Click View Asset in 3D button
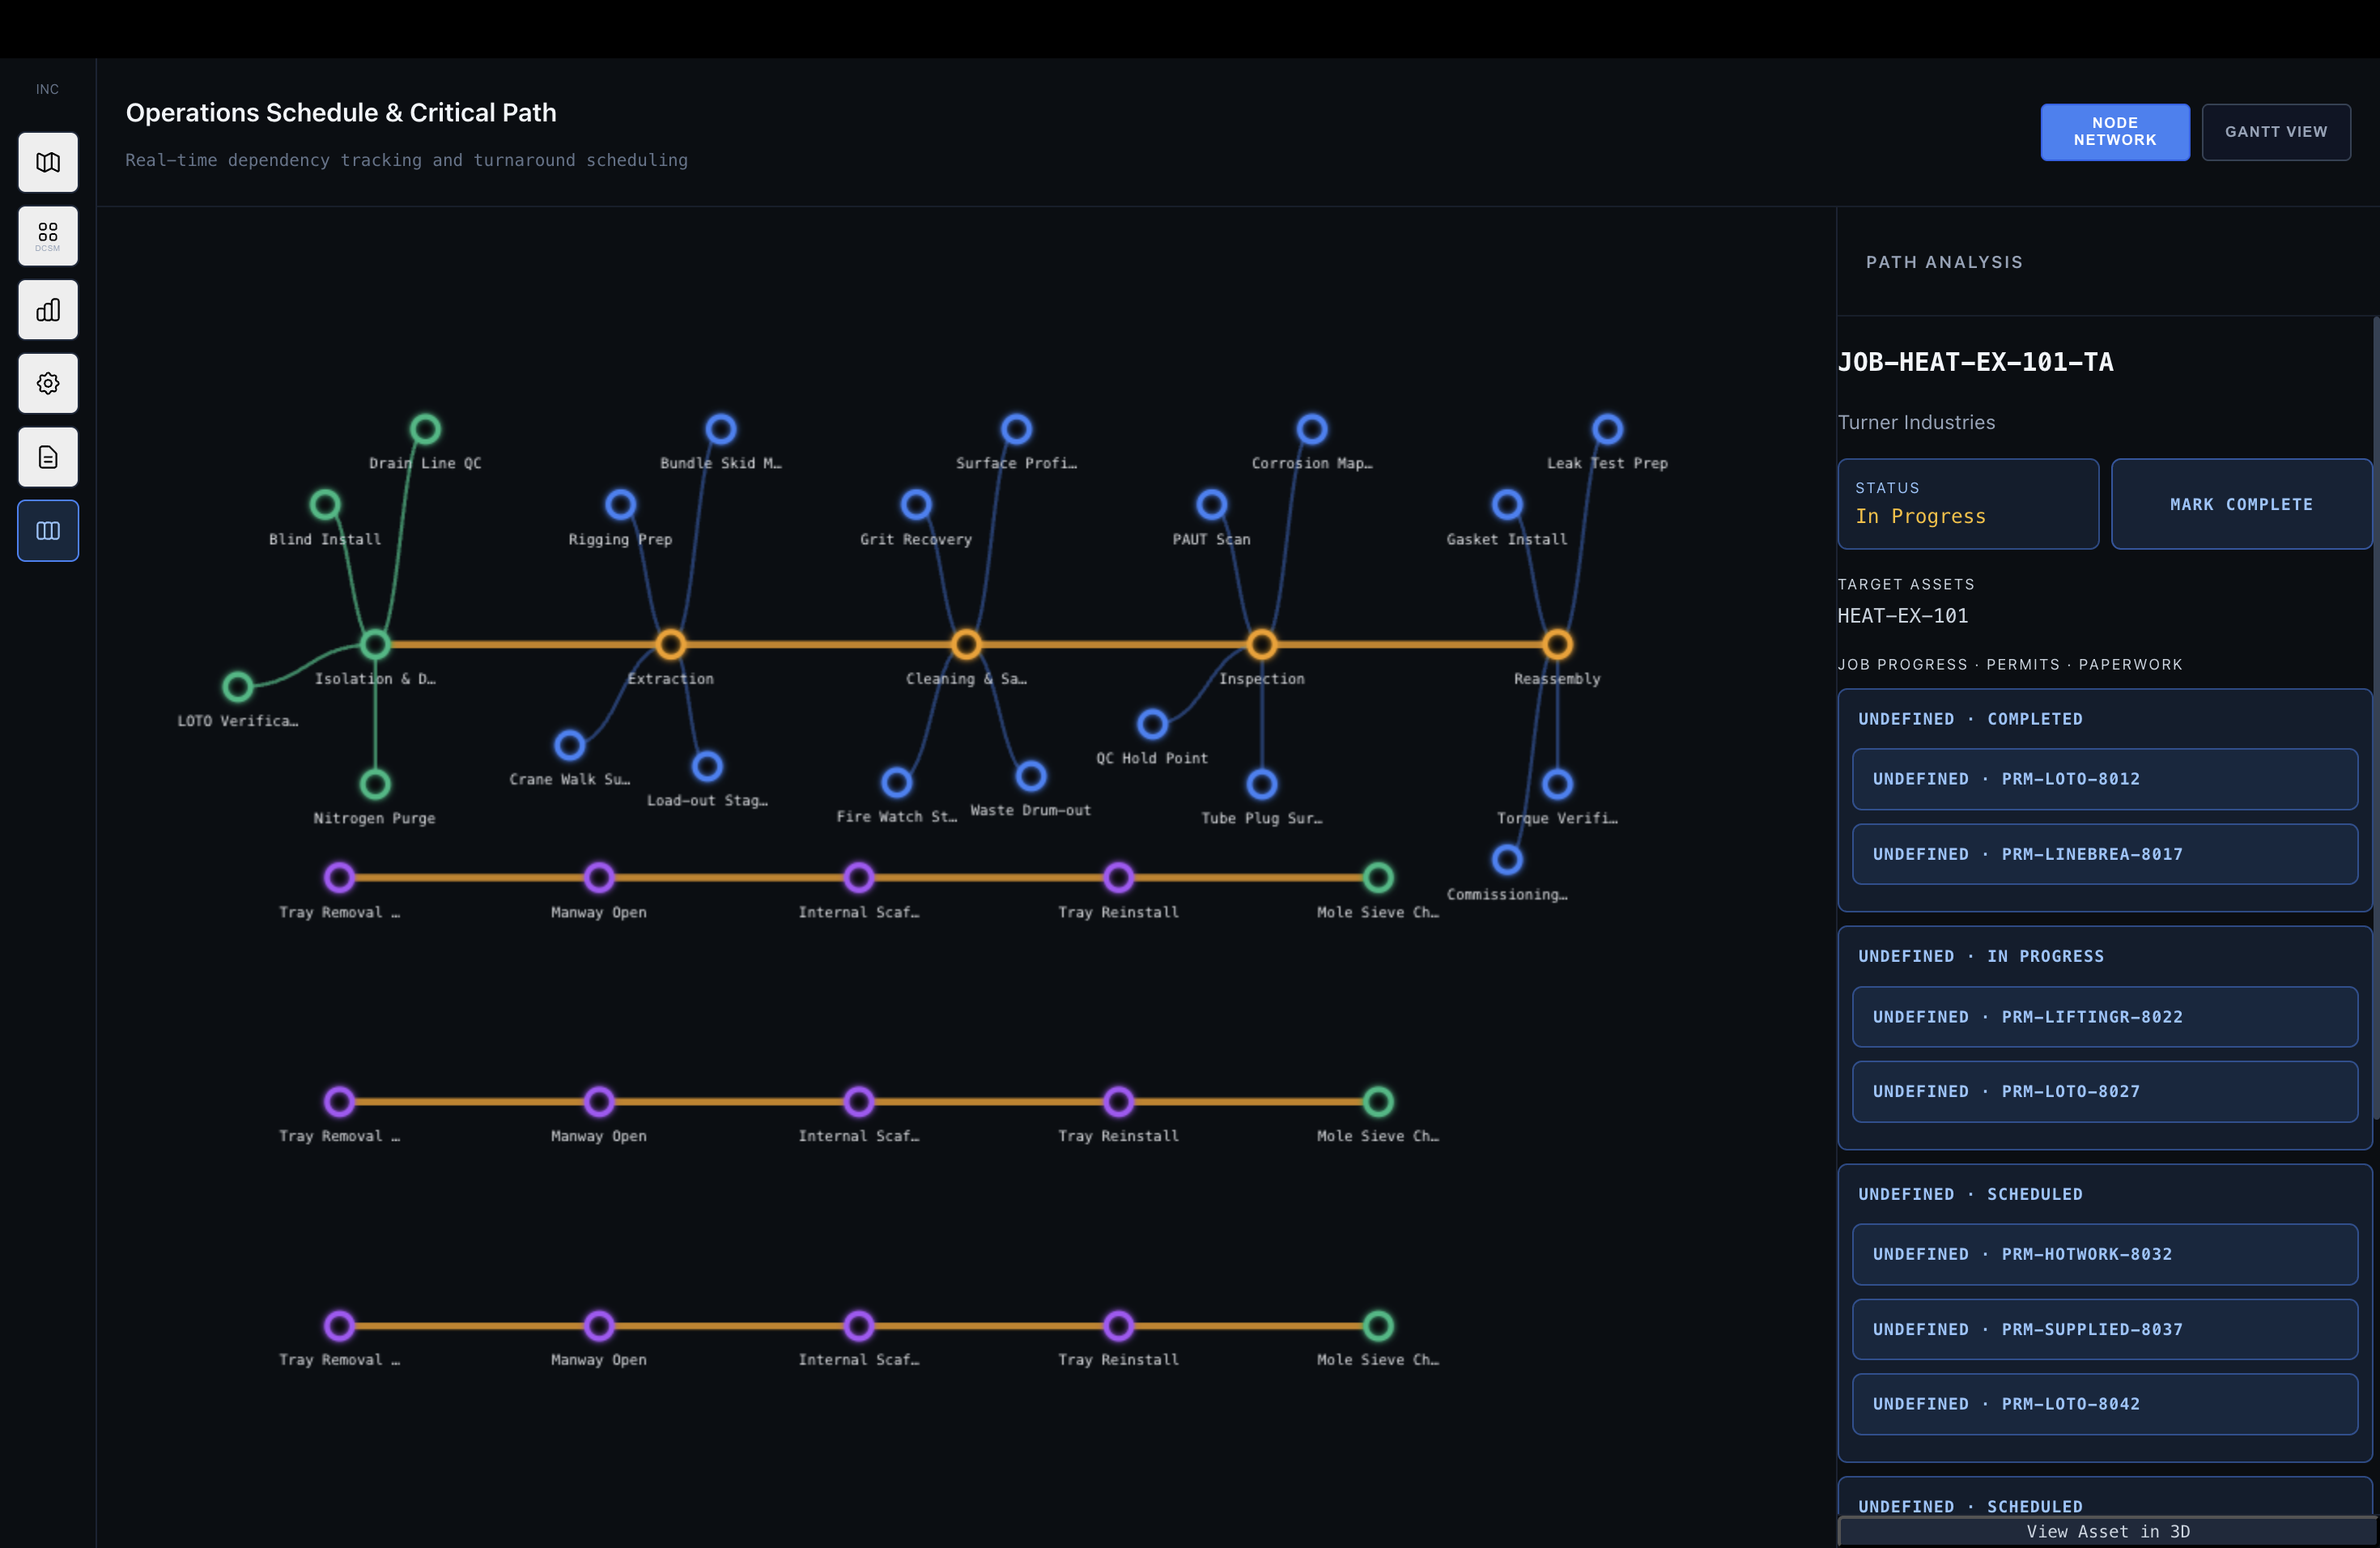The width and height of the screenshot is (2380, 1548). click(2108, 1531)
